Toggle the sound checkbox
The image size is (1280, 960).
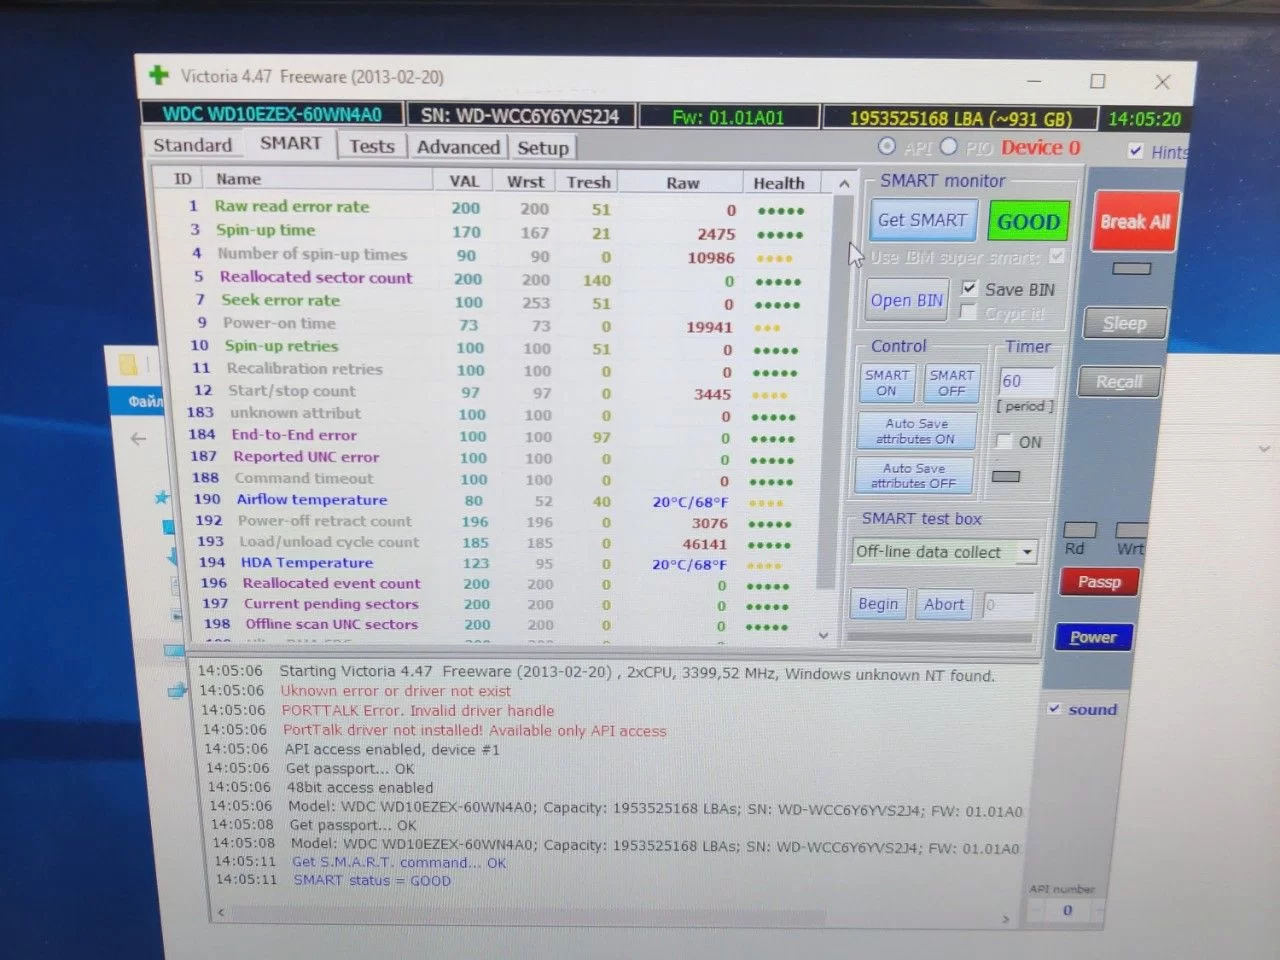1054,709
